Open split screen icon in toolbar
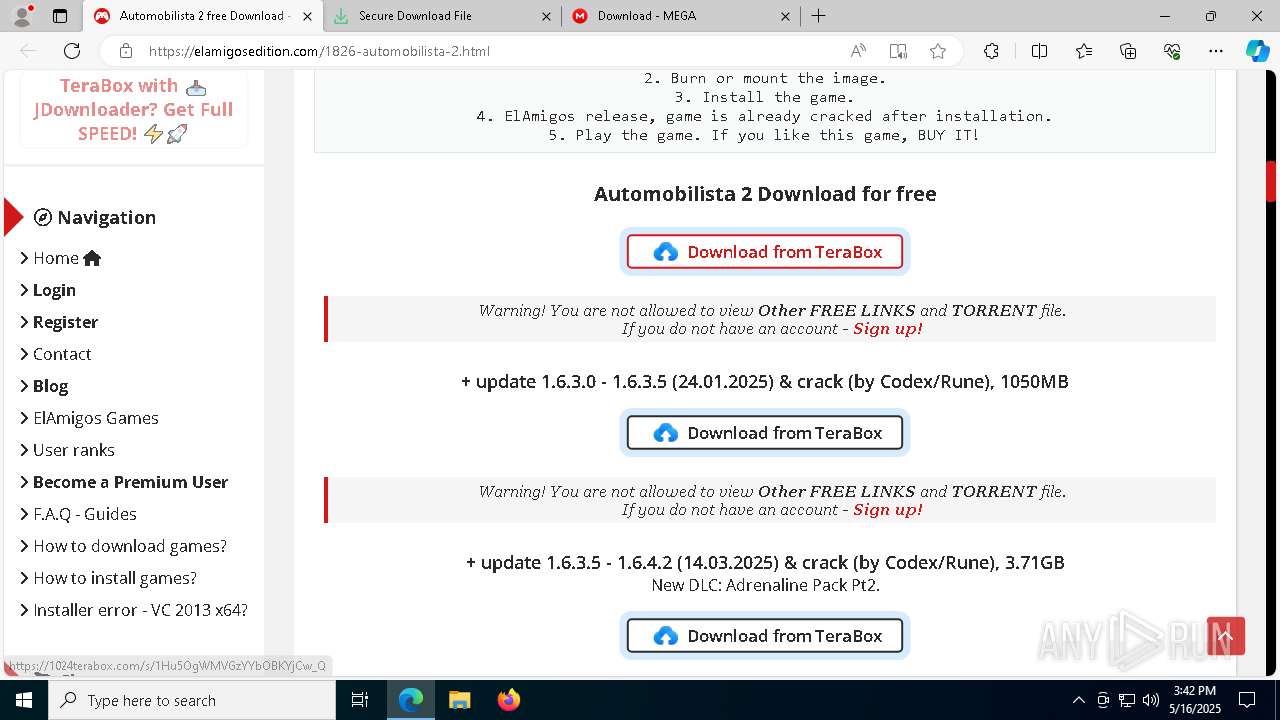This screenshot has height=720, width=1280. (1039, 51)
